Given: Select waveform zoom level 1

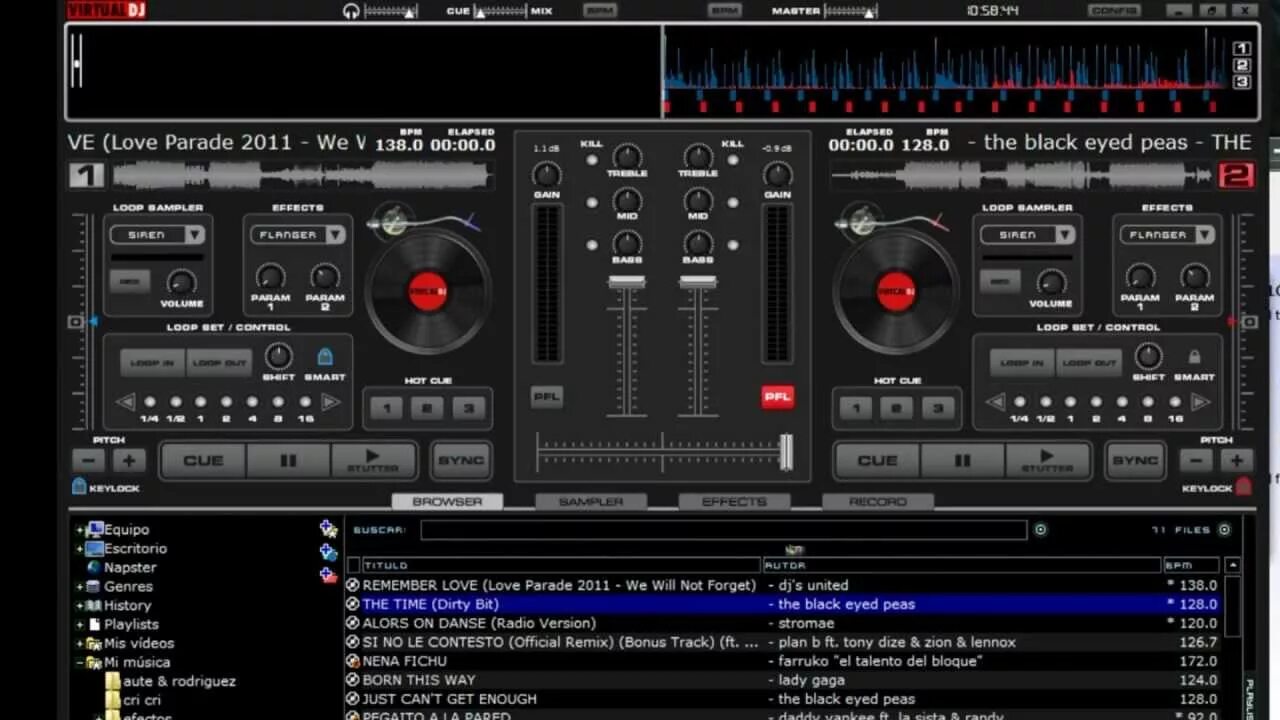Looking at the screenshot, I should pos(1242,48).
